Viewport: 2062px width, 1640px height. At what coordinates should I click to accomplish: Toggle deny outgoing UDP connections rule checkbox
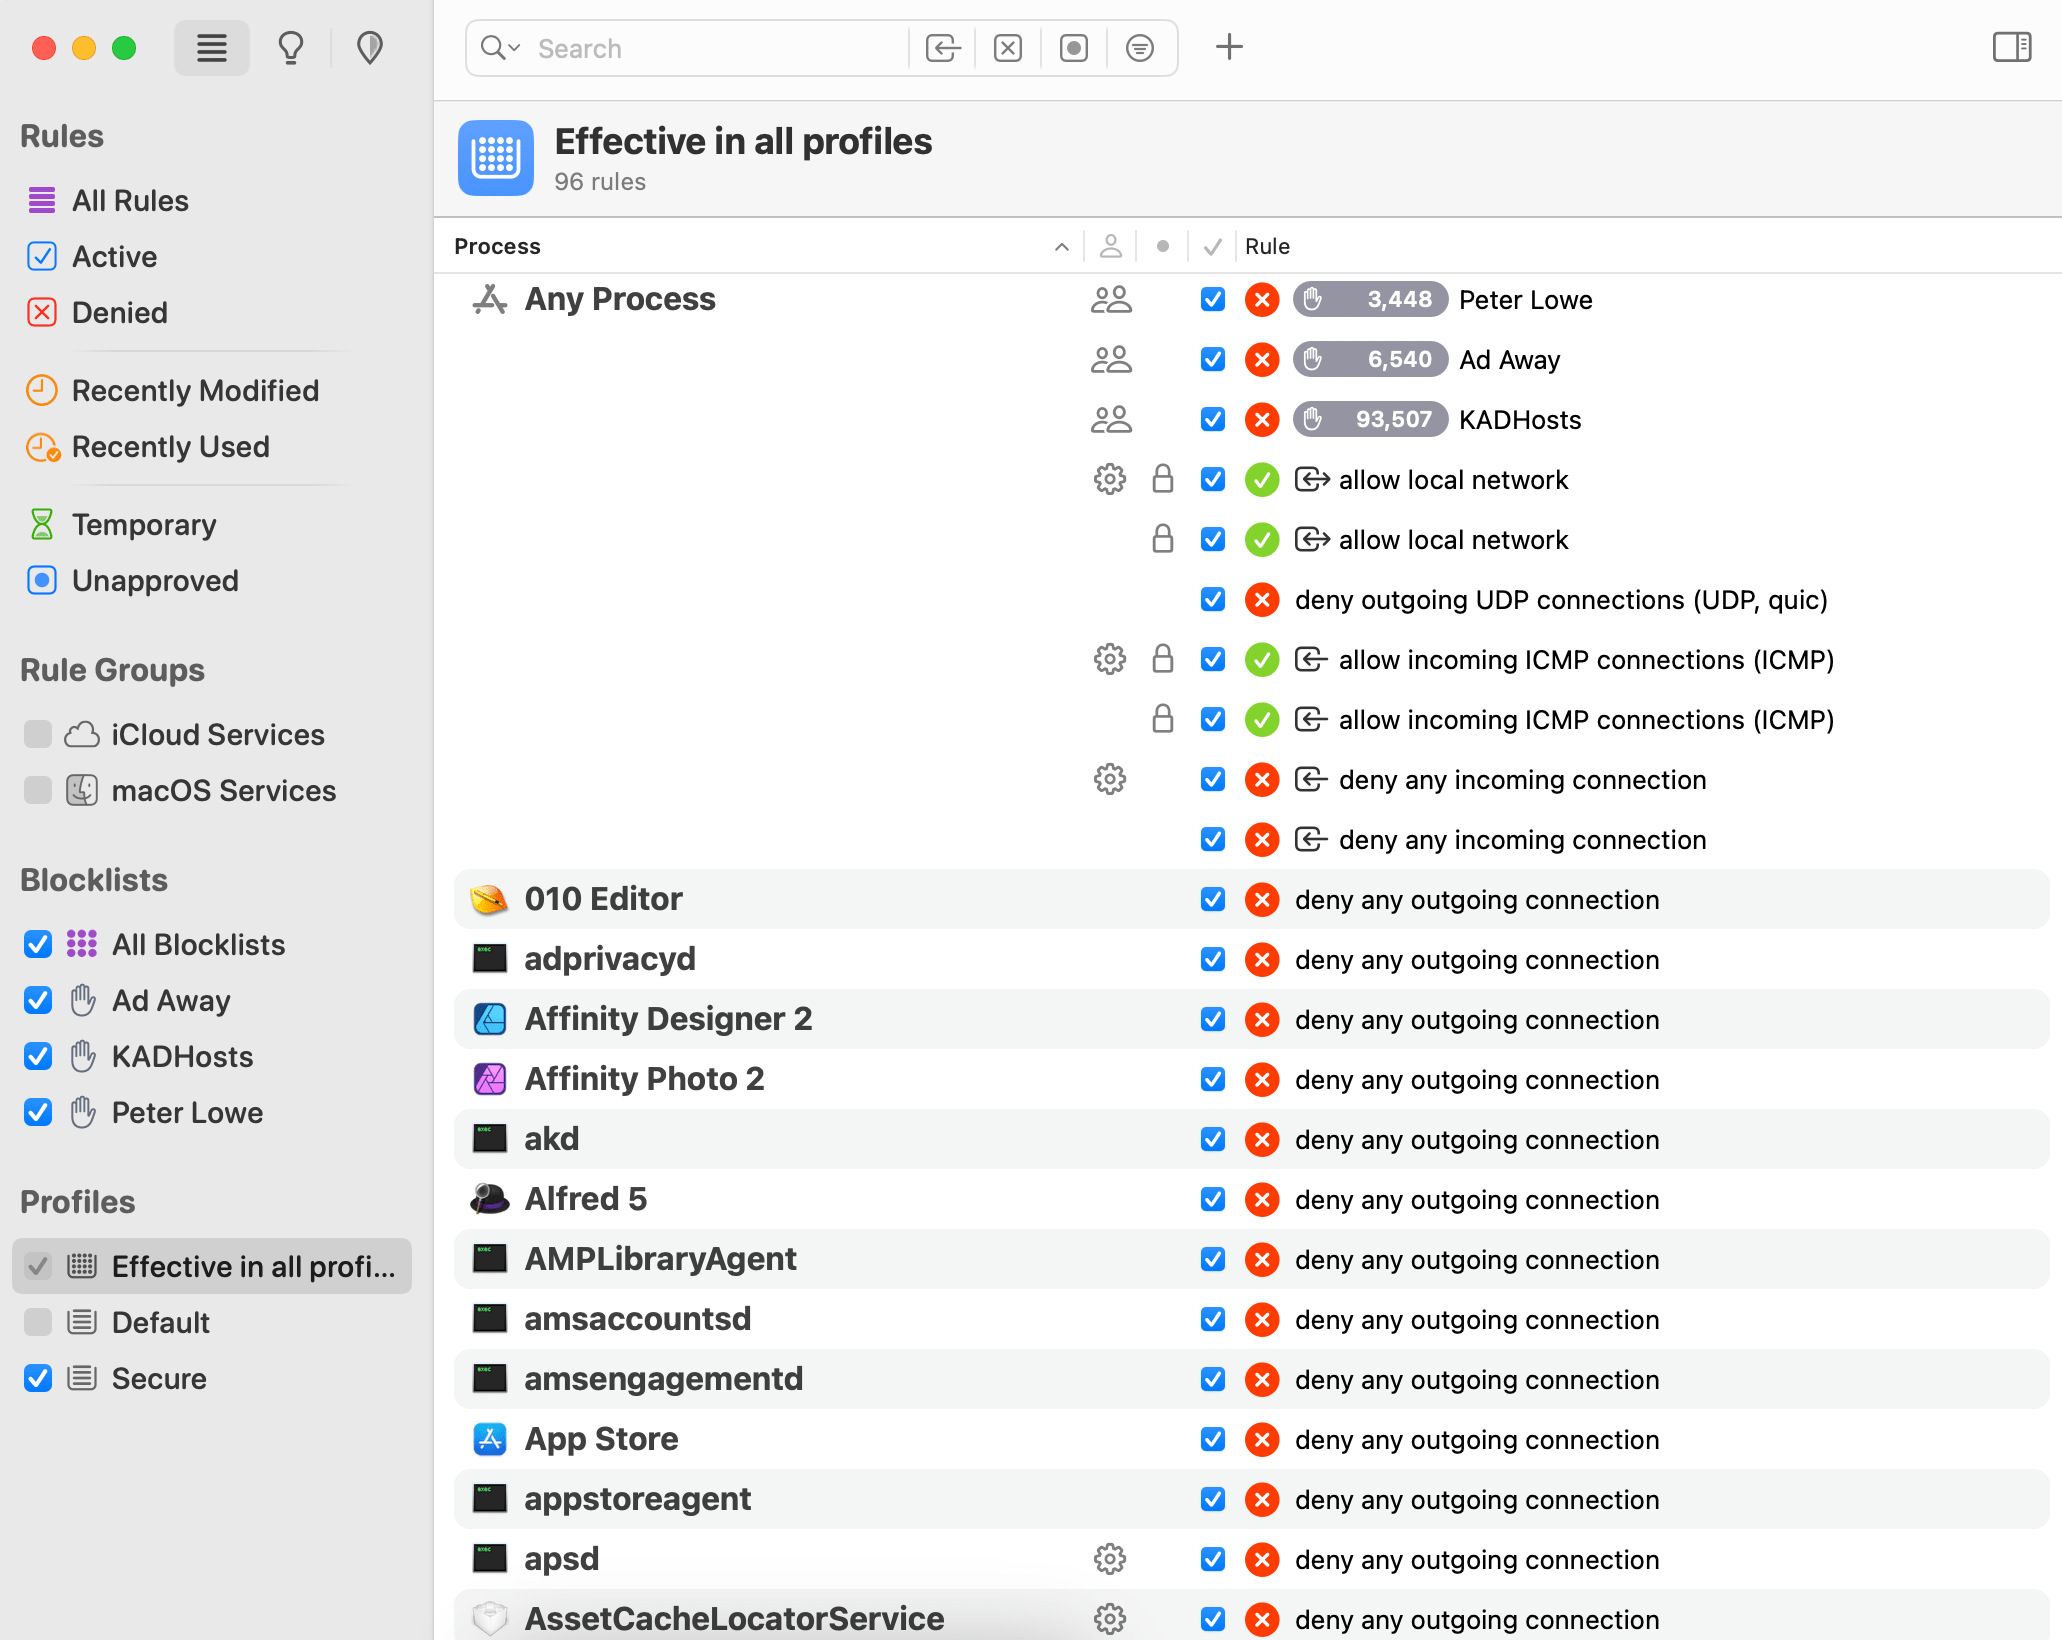tap(1213, 600)
